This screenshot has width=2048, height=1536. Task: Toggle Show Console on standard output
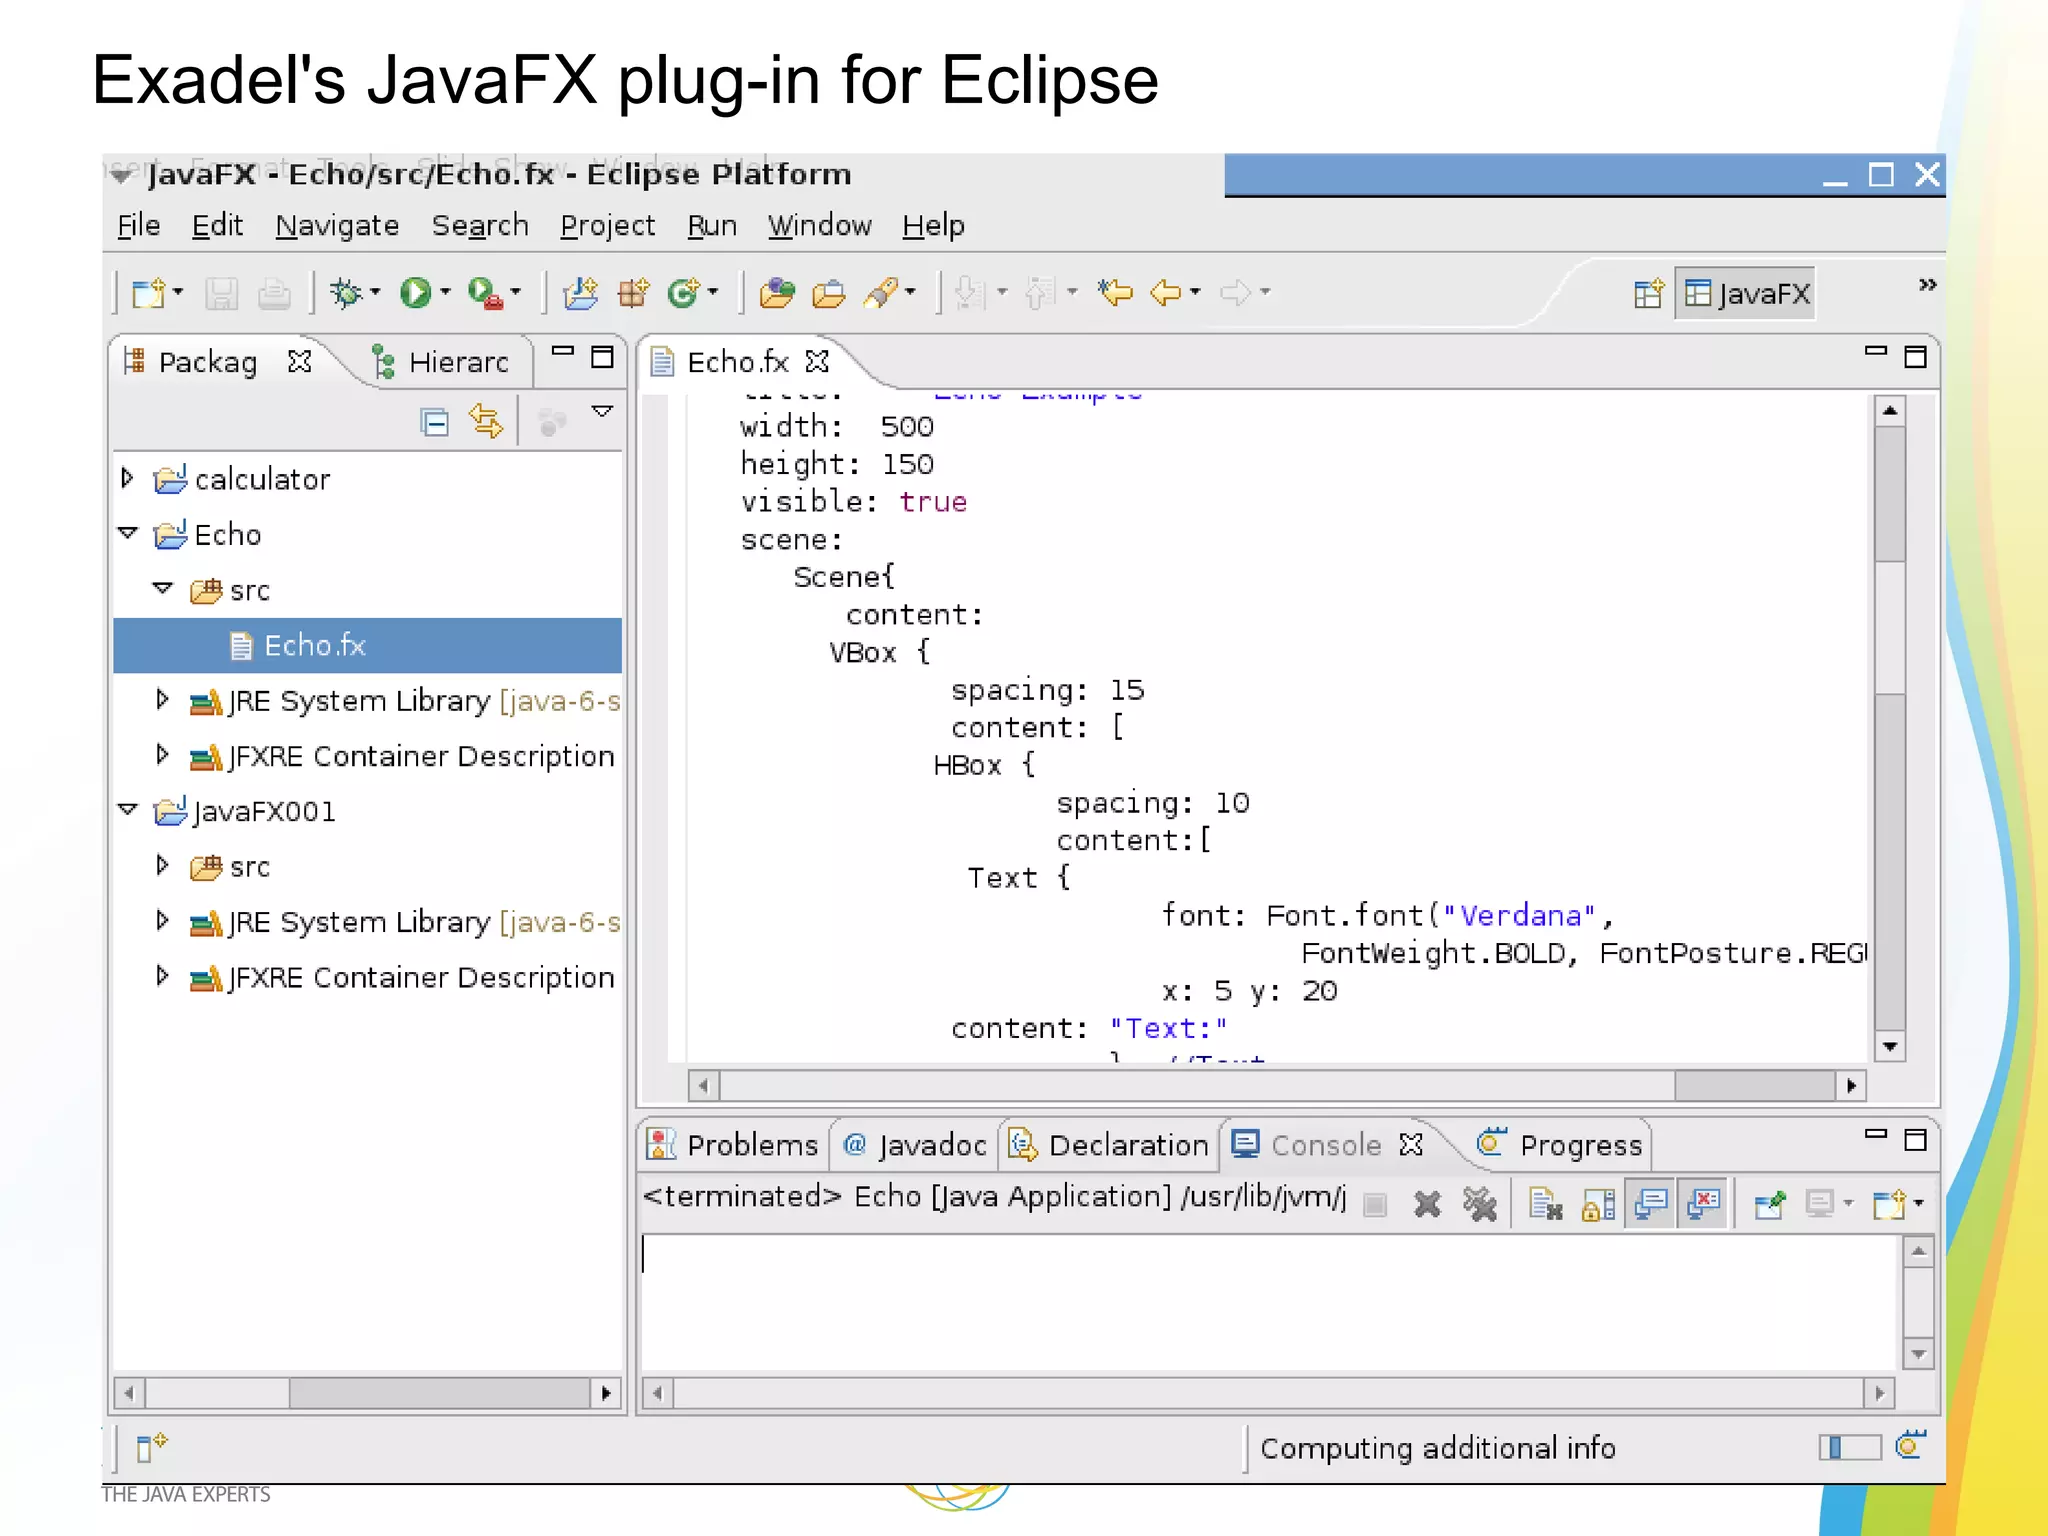pos(1650,1204)
